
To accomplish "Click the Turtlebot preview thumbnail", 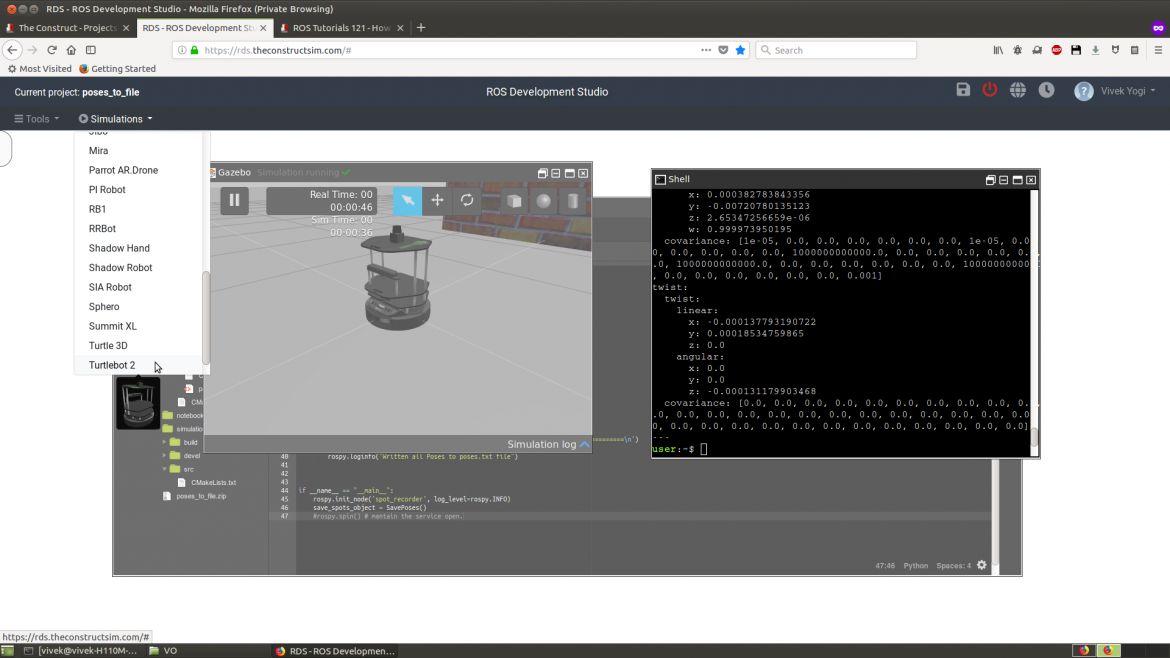I will [x=138, y=403].
